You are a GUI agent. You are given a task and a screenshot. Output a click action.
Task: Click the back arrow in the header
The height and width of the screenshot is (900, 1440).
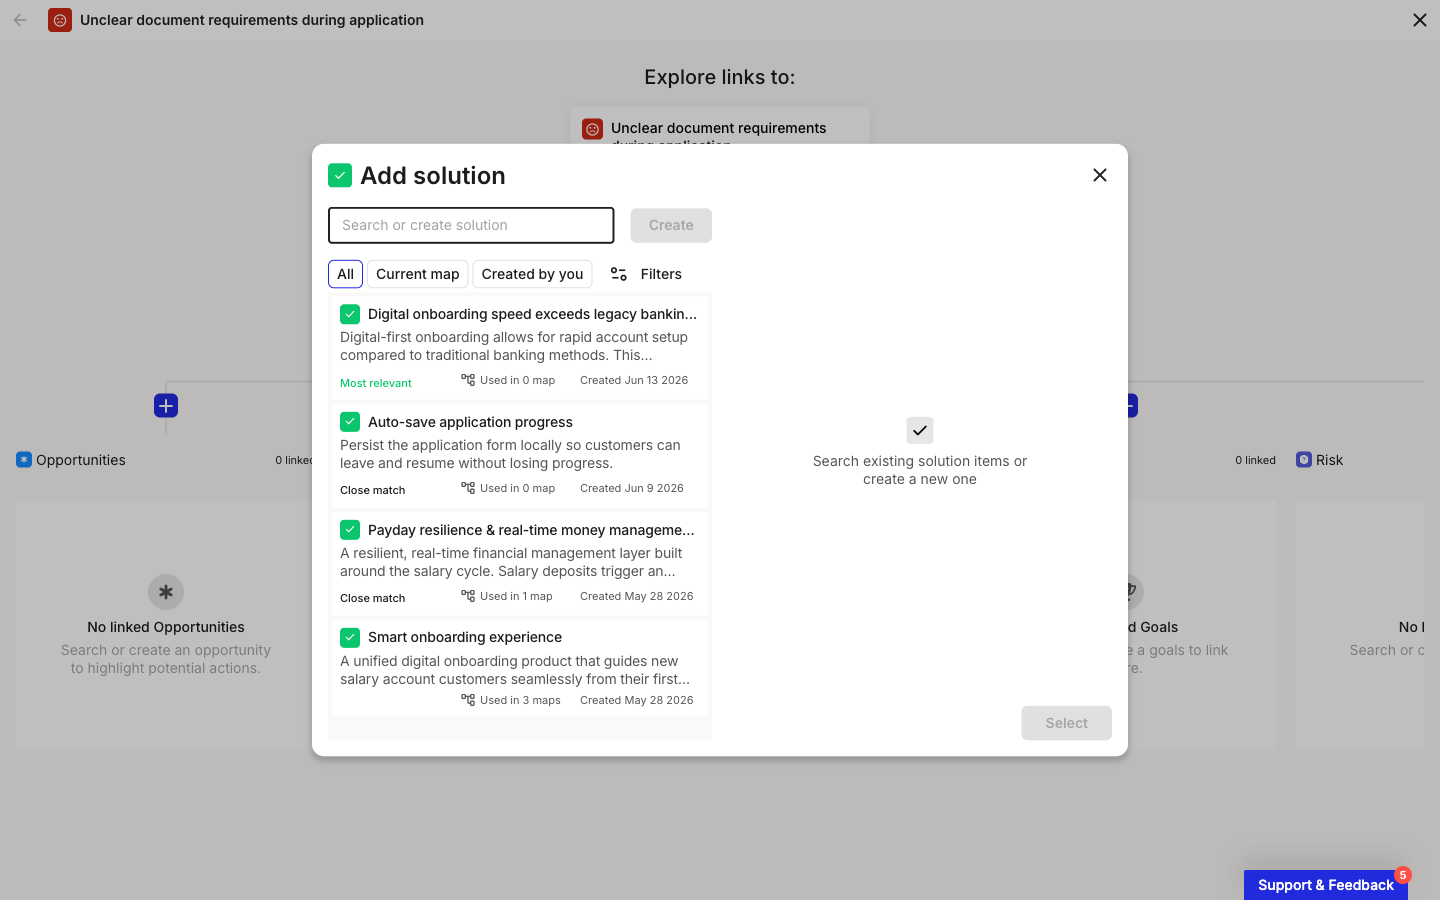[20, 20]
